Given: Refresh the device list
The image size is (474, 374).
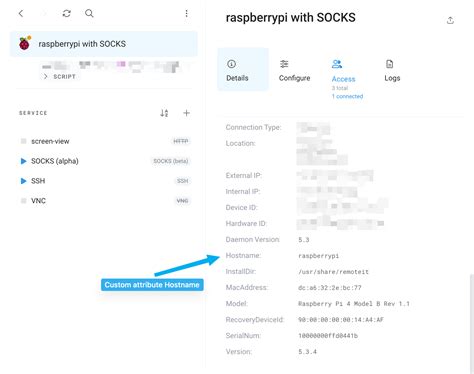Looking at the screenshot, I should click(66, 13).
